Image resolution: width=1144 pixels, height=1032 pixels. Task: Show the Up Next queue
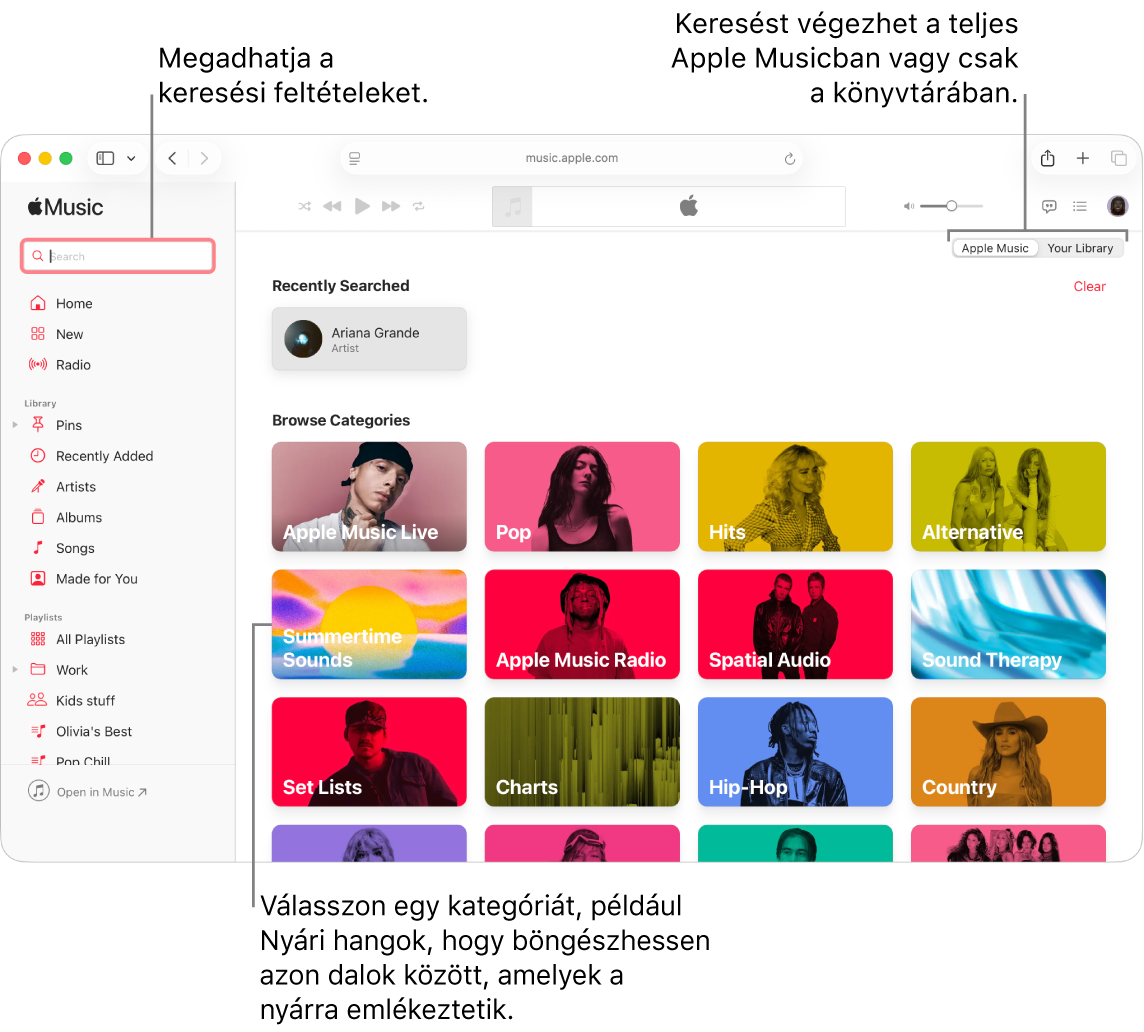[x=1080, y=206]
